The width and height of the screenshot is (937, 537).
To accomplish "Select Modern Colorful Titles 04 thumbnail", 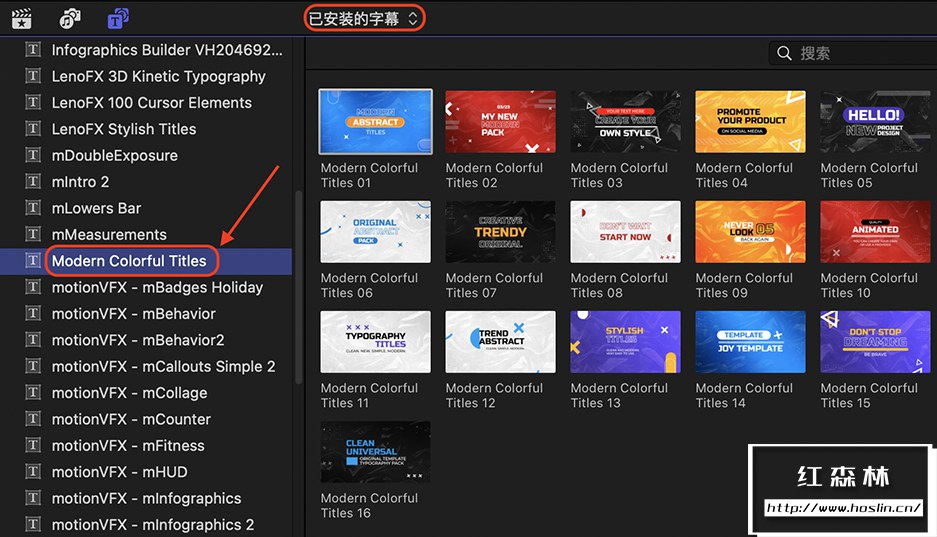I will point(750,122).
